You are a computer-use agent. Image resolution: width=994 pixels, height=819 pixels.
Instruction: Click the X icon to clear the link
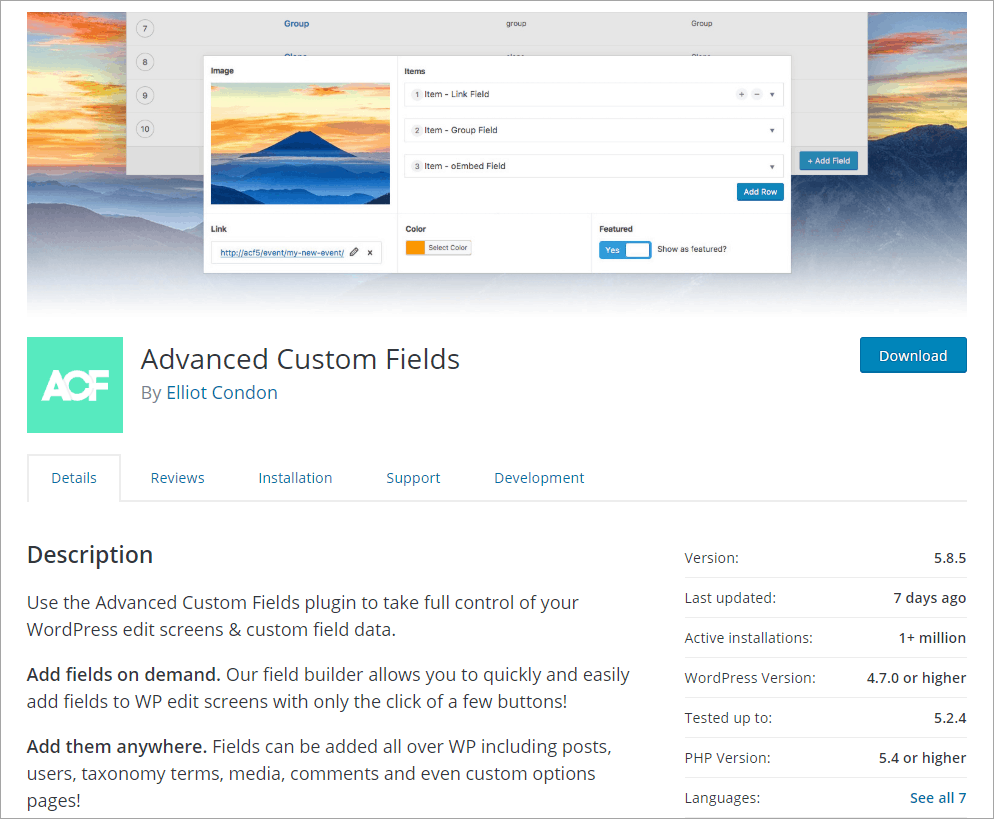pos(370,252)
